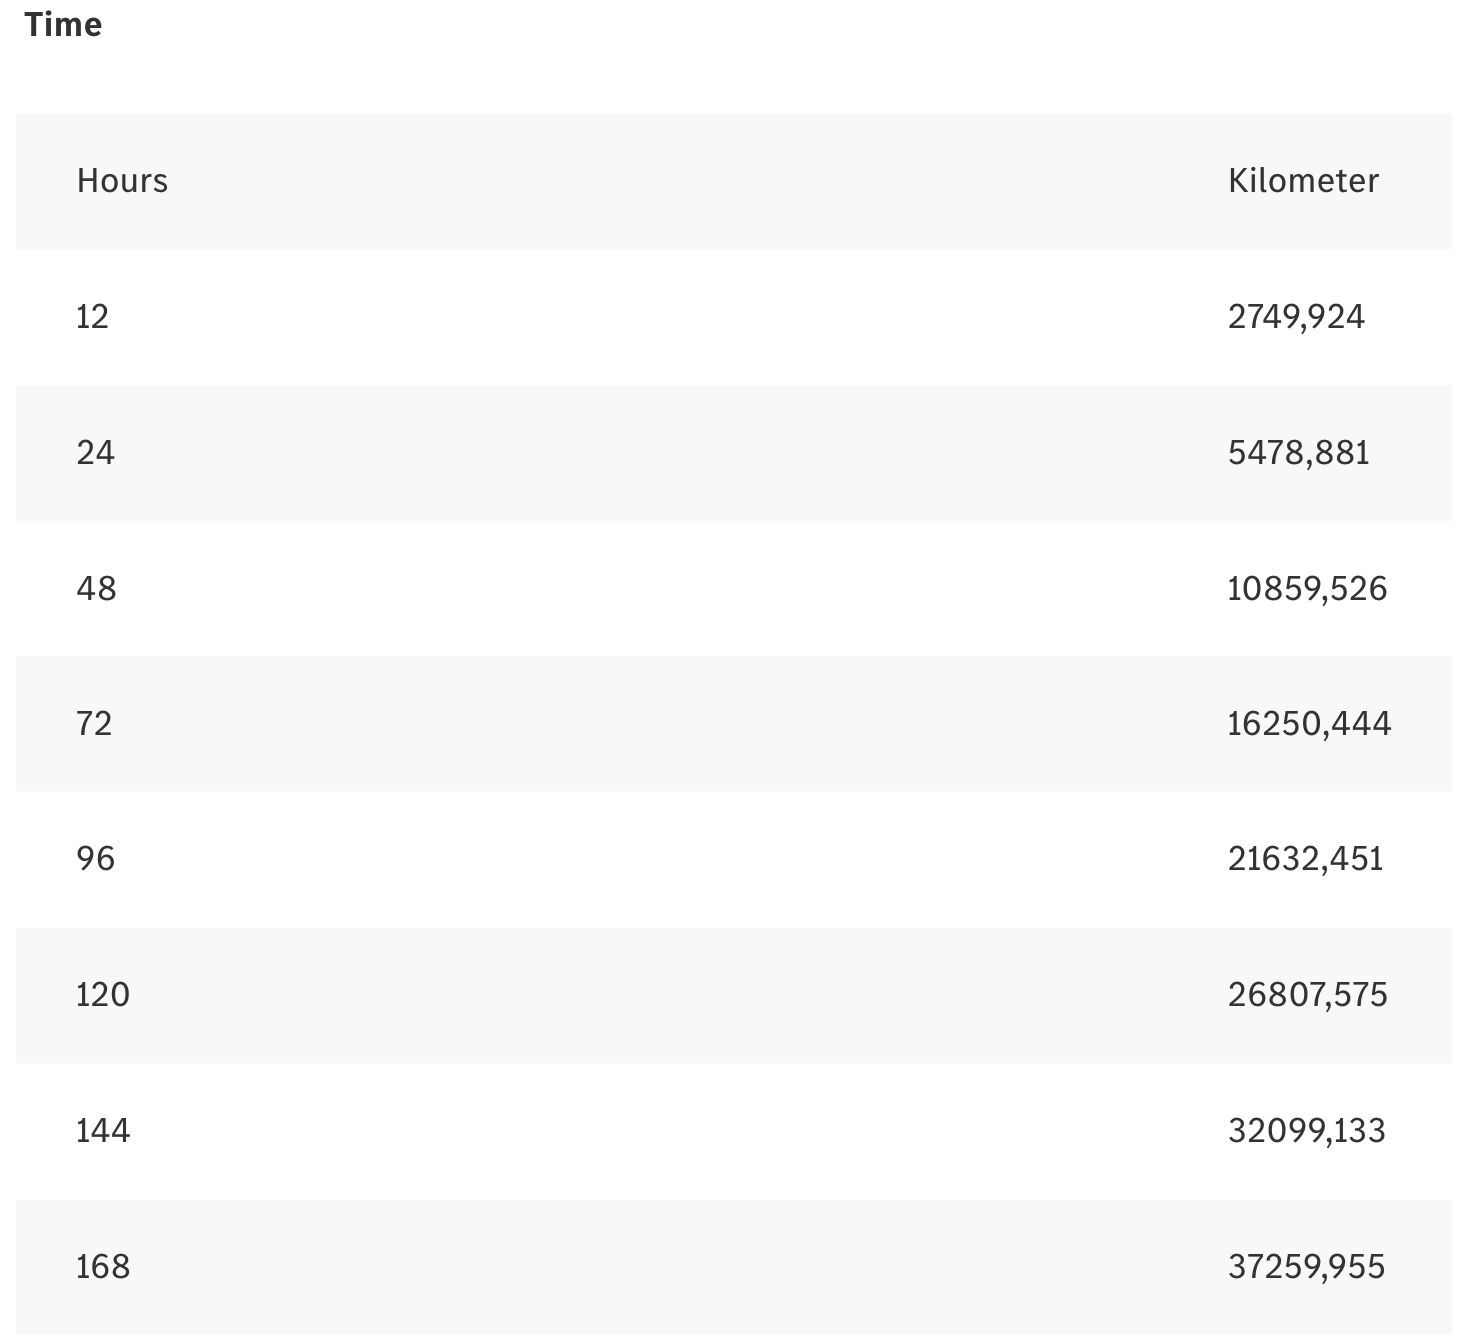Viewport: 1462px width, 1344px height.
Task: Select the 16250,444 kilometer value
Action: click(x=1309, y=723)
